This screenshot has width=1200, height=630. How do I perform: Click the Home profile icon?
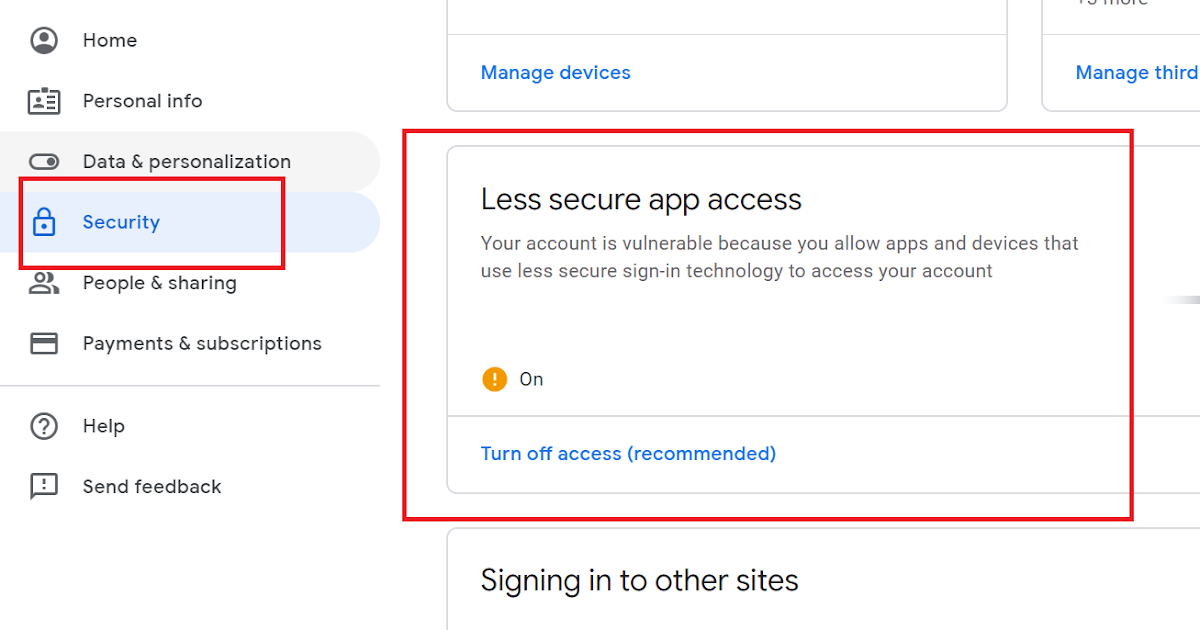[x=44, y=40]
